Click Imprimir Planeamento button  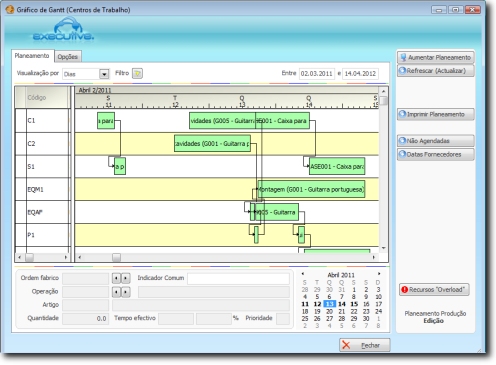(x=435, y=114)
